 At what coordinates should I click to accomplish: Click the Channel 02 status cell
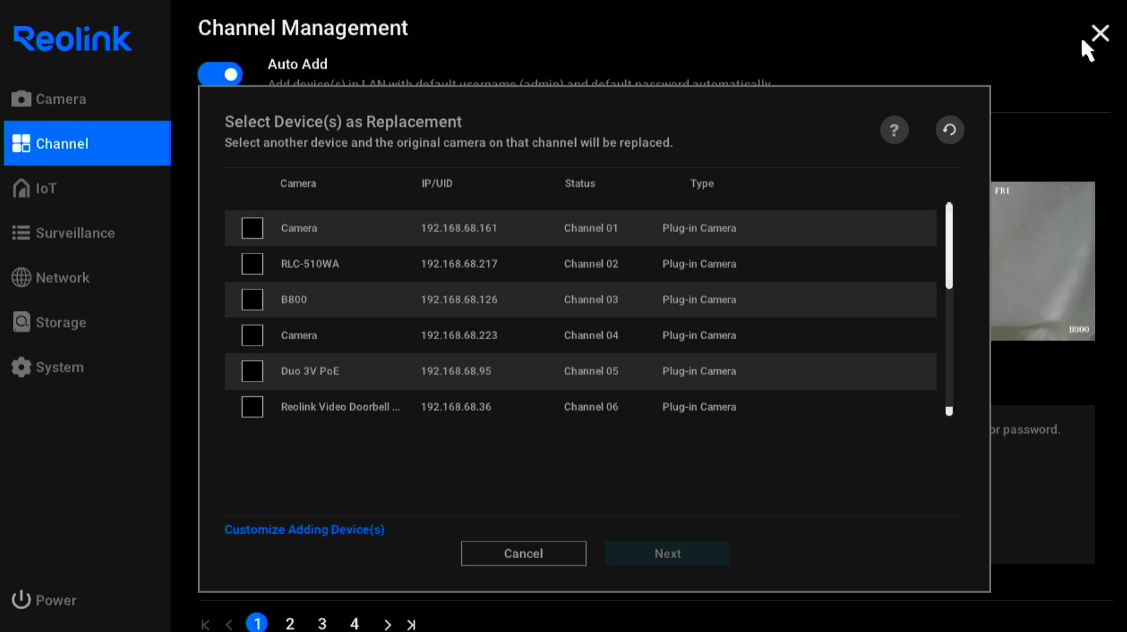pyautogui.click(x=591, y=264)
